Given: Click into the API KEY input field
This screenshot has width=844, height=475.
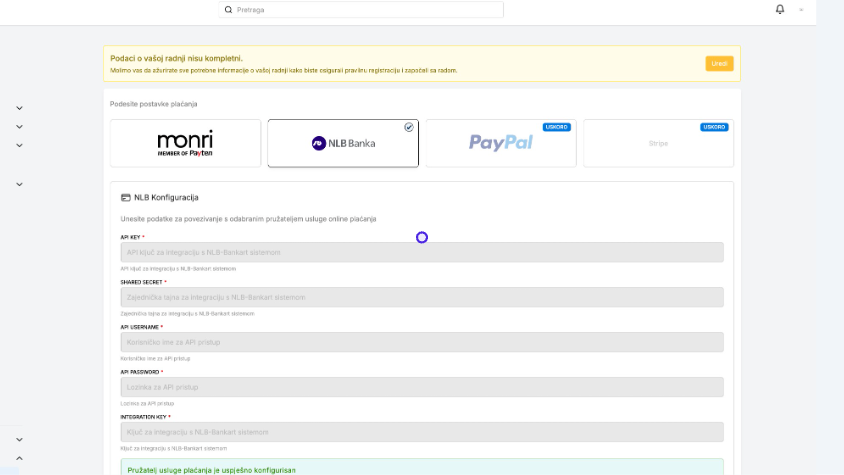Looking at the screenshot, I should (x=422, y=252).
